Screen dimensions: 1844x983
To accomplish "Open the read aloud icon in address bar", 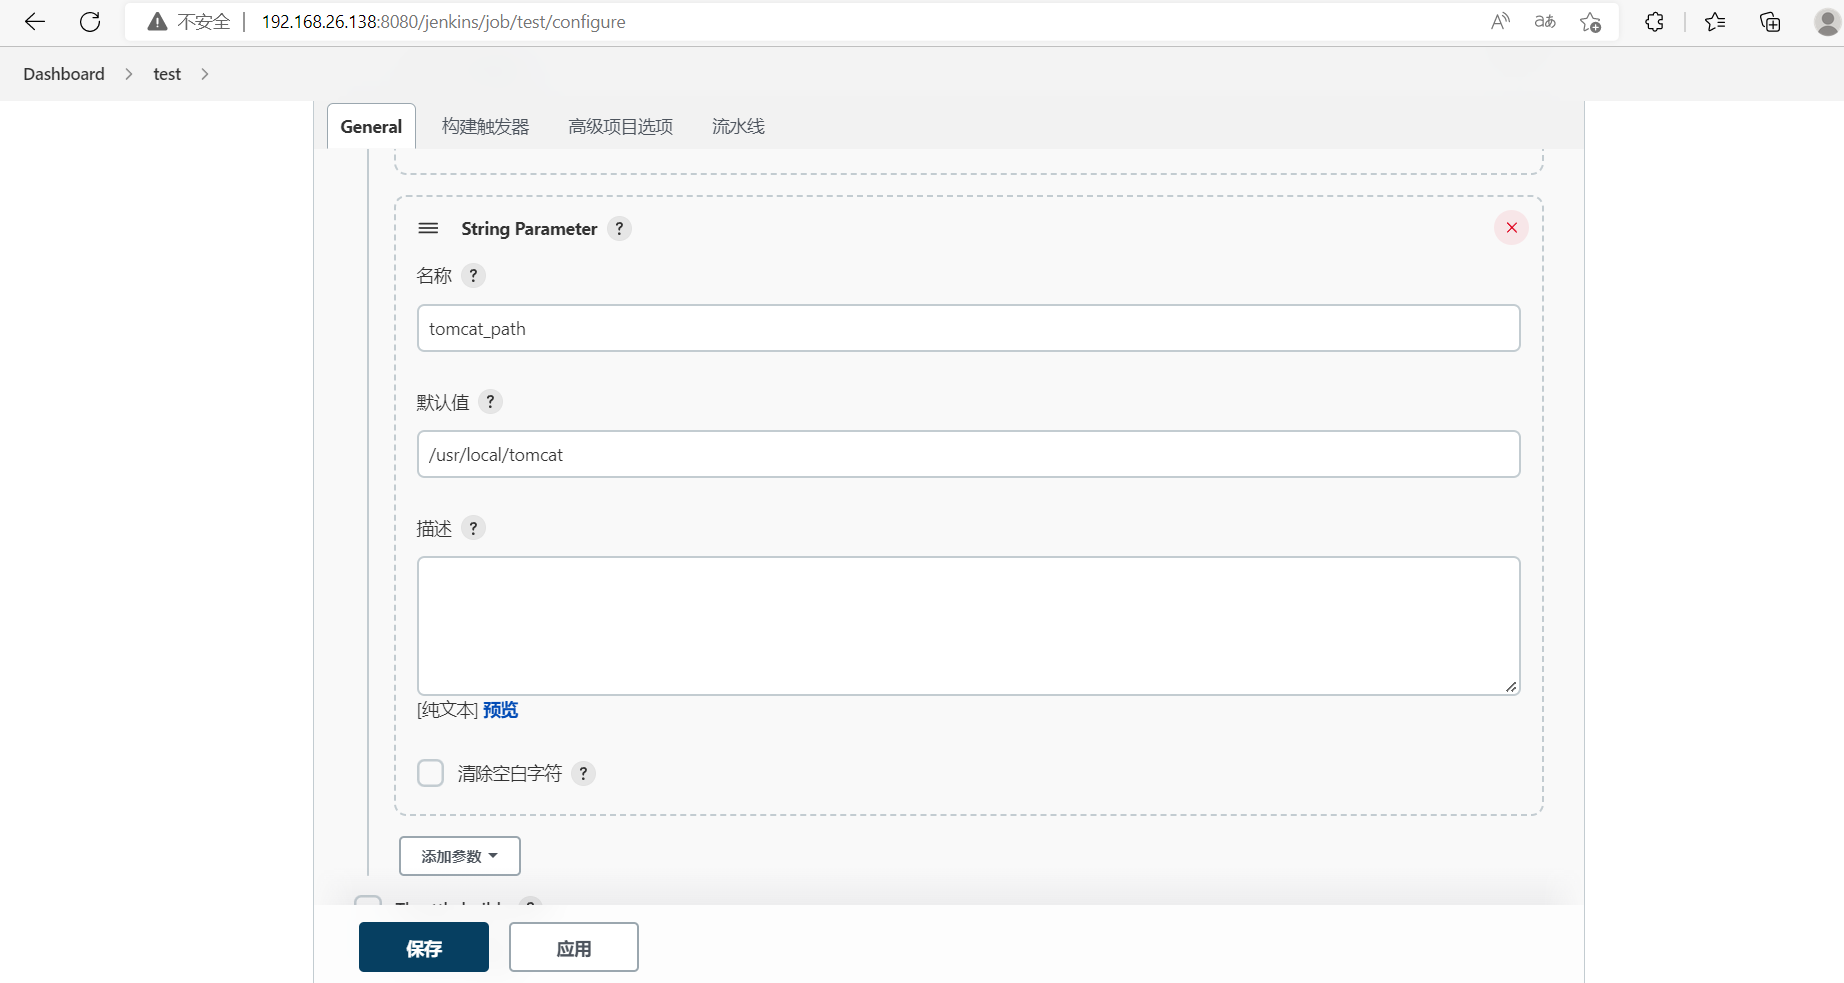I will point(1500,22).
